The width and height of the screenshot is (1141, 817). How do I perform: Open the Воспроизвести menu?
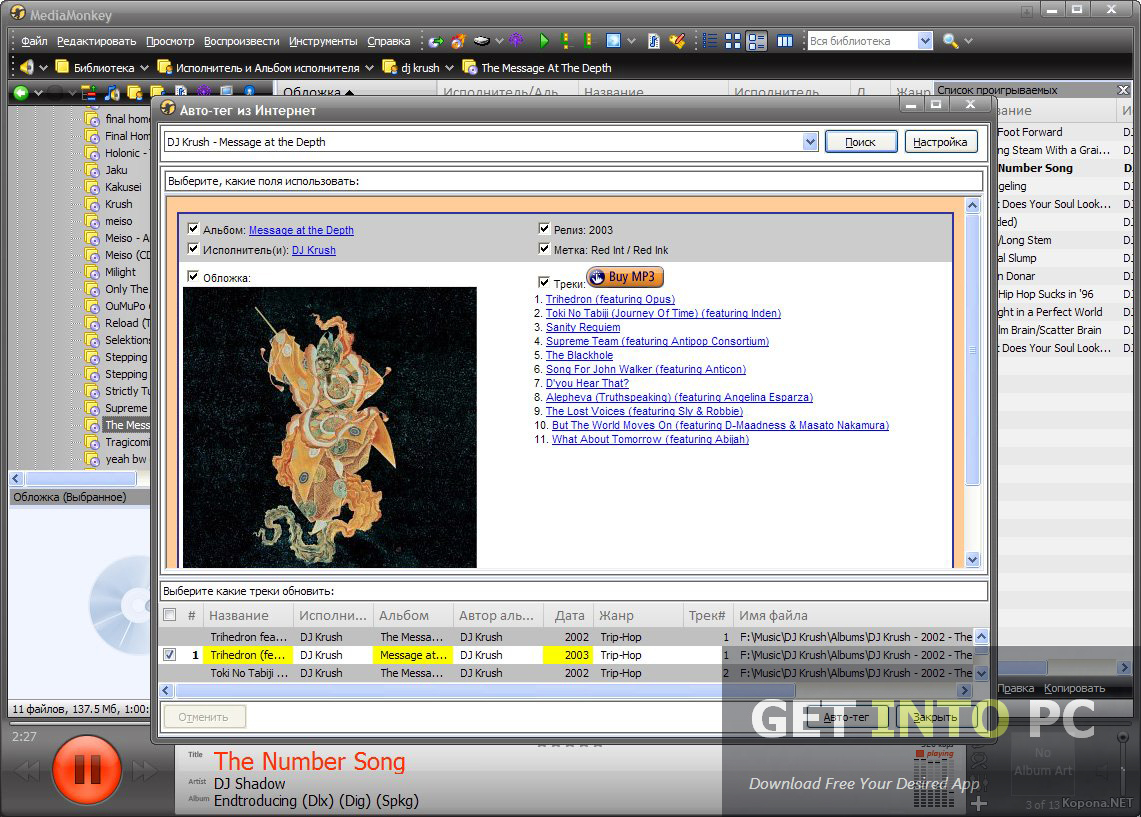(x=242, y=41)
